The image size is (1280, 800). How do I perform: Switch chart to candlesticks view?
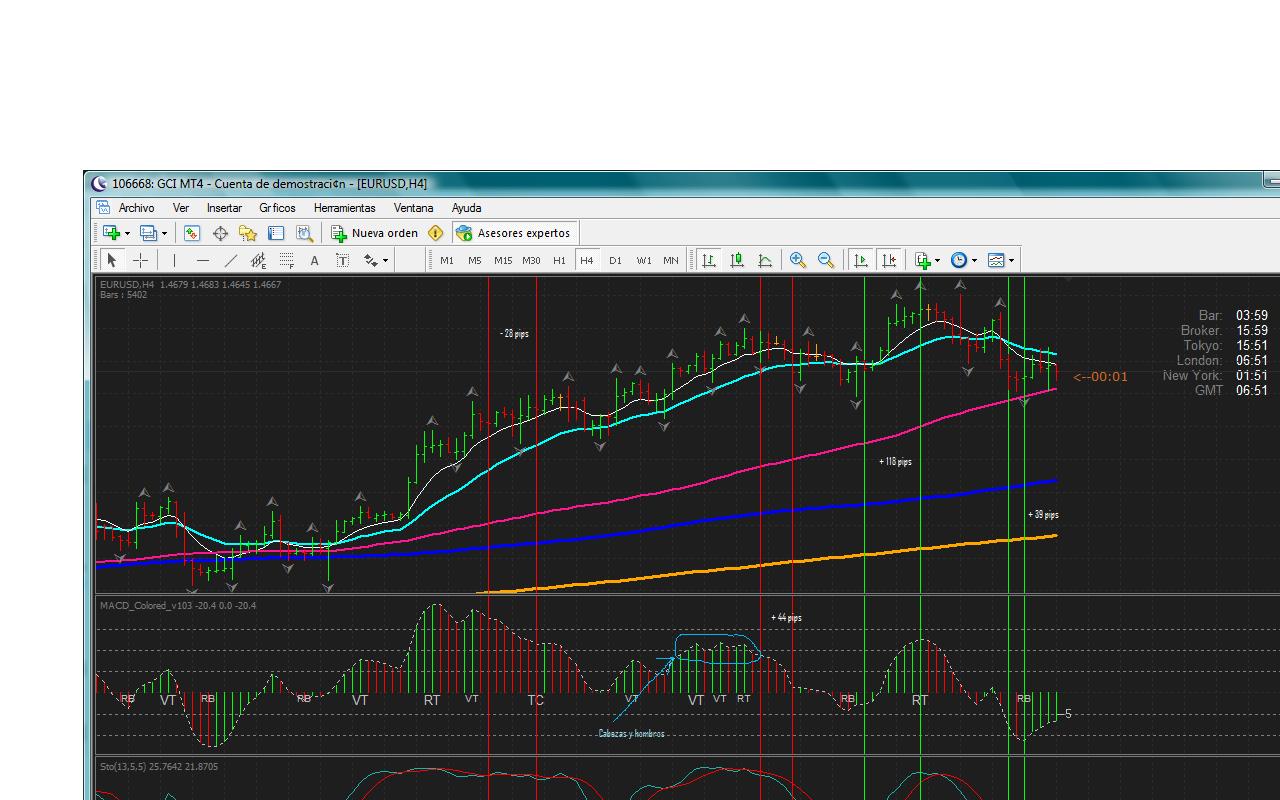(x=737, y=260)
